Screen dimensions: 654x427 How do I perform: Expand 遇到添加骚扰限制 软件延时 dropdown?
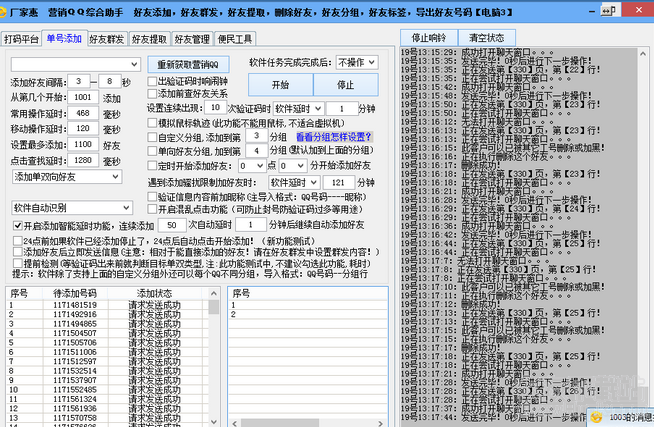(x=294, y=182)
